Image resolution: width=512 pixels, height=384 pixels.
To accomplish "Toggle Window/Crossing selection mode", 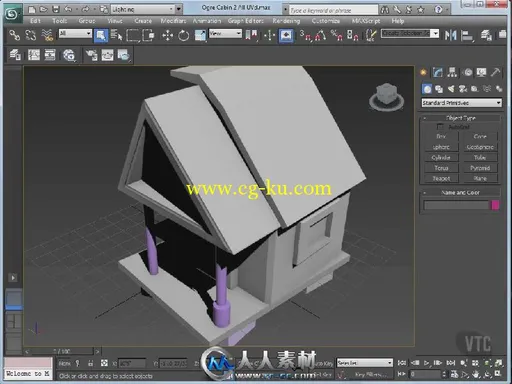I will click(148, 35).
